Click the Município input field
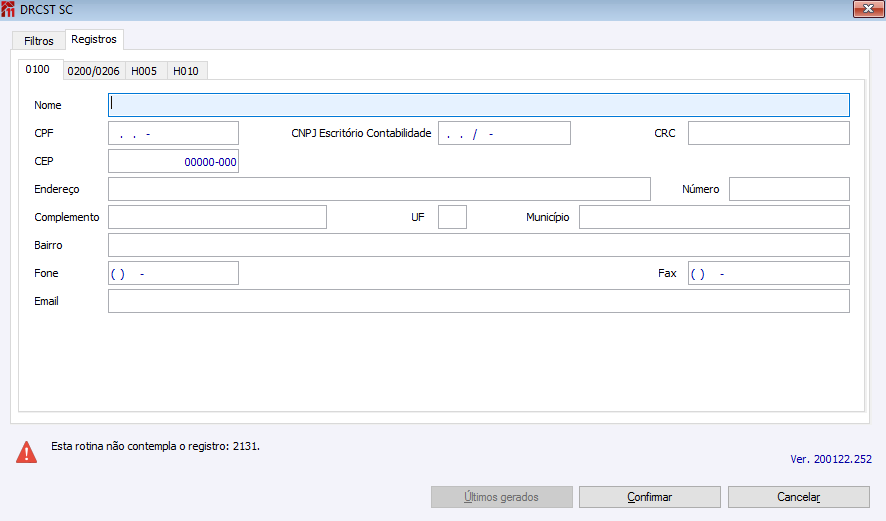This screenshot has width=886, height=521. tap(714, 217)
